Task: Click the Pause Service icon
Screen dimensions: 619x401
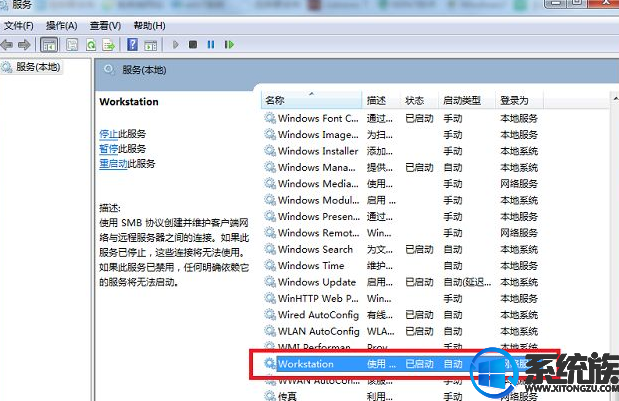Action: coord(211,44)
